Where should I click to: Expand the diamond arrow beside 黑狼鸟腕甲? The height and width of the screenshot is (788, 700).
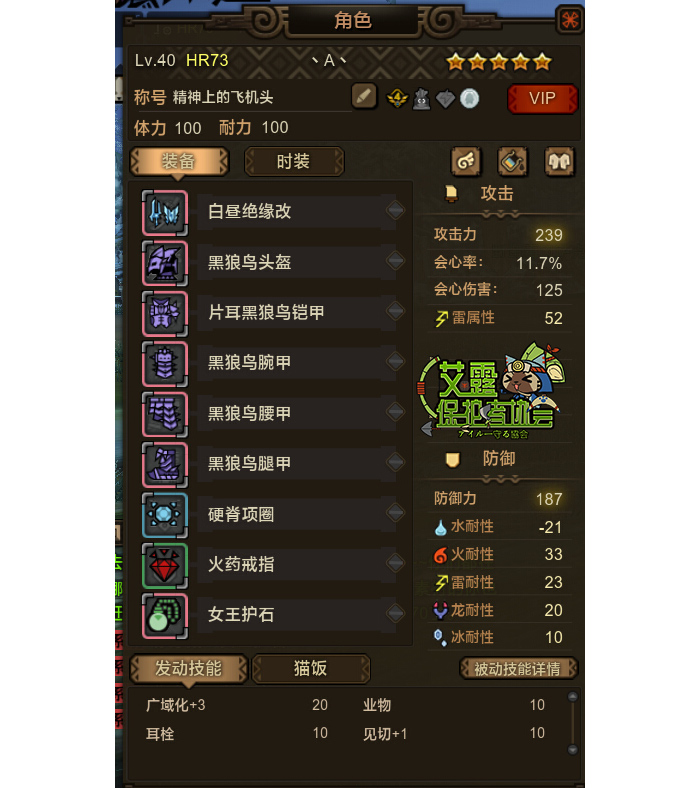tap(396, 361)
